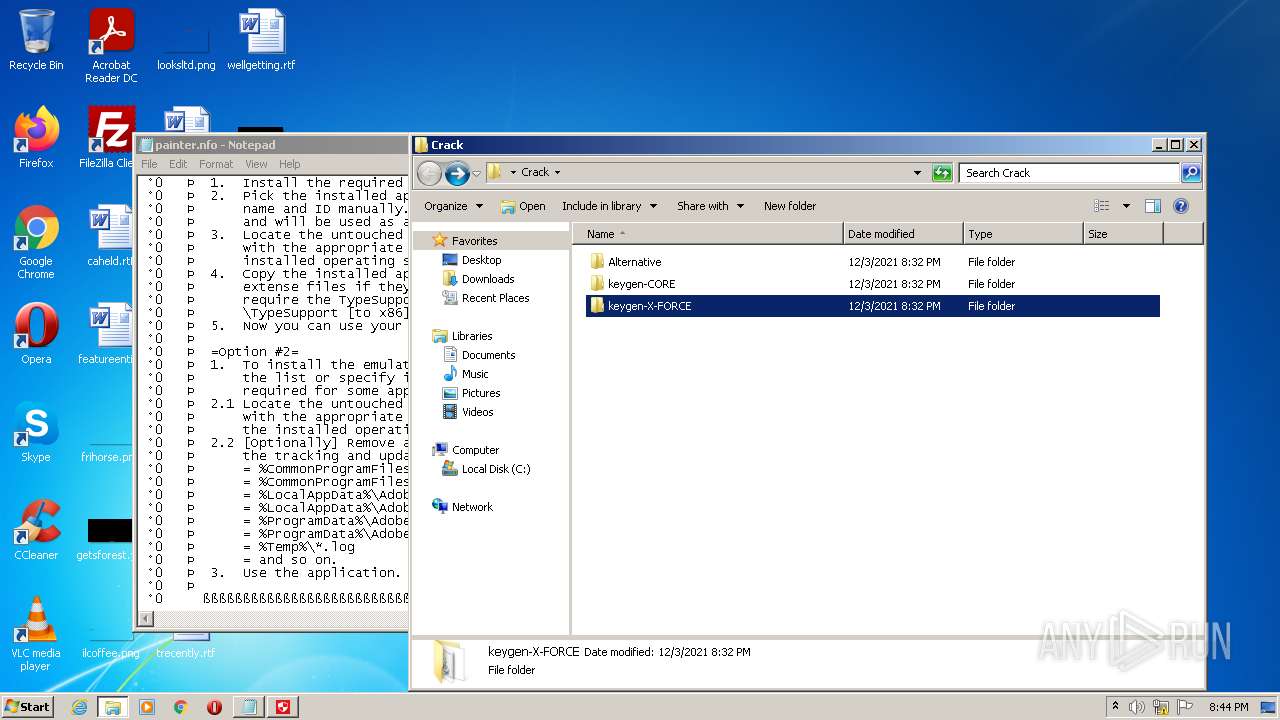Sort by Type column header
1280x720 pixels.
1023,234
